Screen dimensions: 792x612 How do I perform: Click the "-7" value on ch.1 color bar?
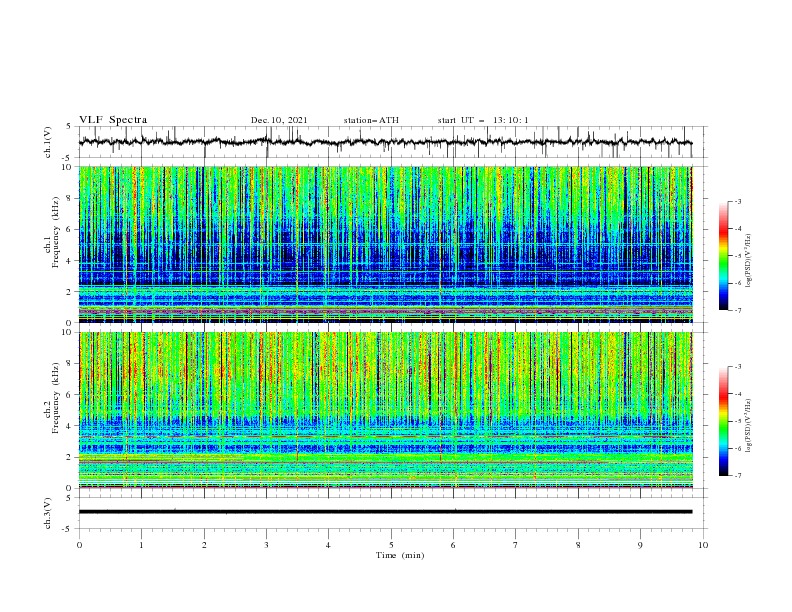point(737,311)
